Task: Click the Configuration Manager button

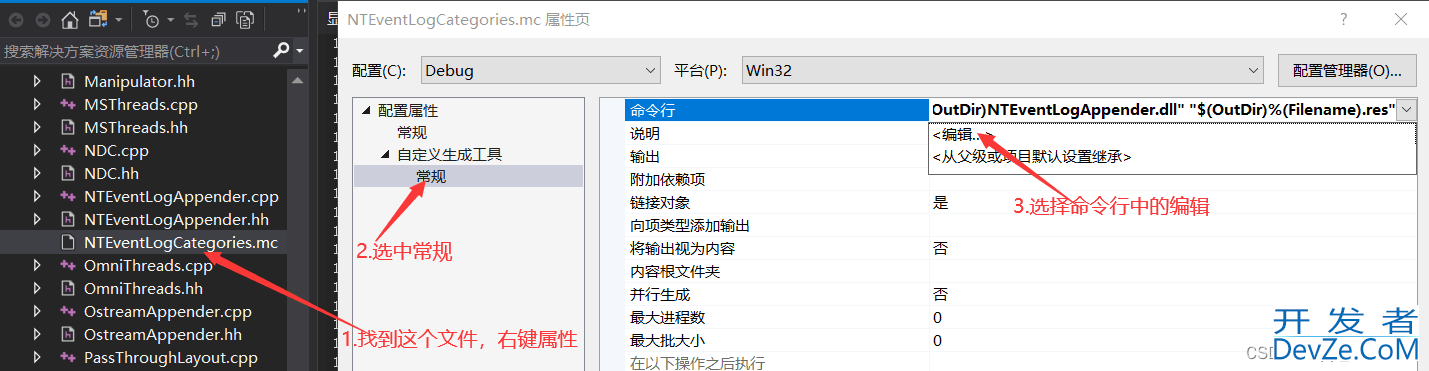Action: tap(1347, 71)
